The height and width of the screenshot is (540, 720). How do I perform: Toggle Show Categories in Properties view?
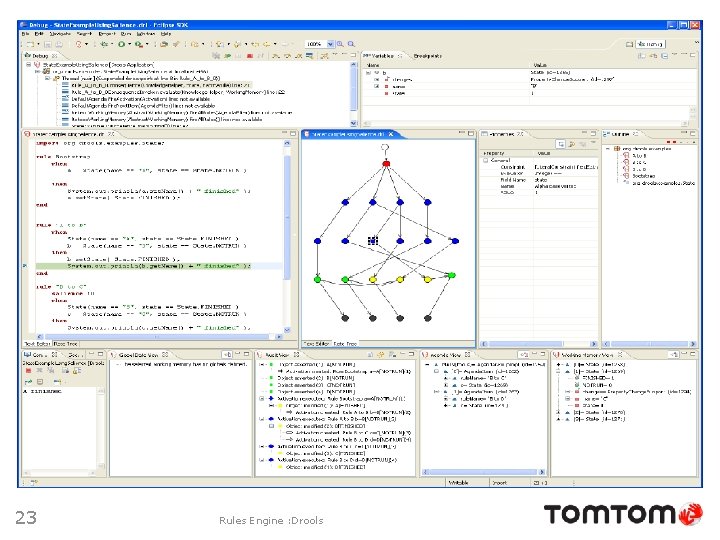point(561,145)
